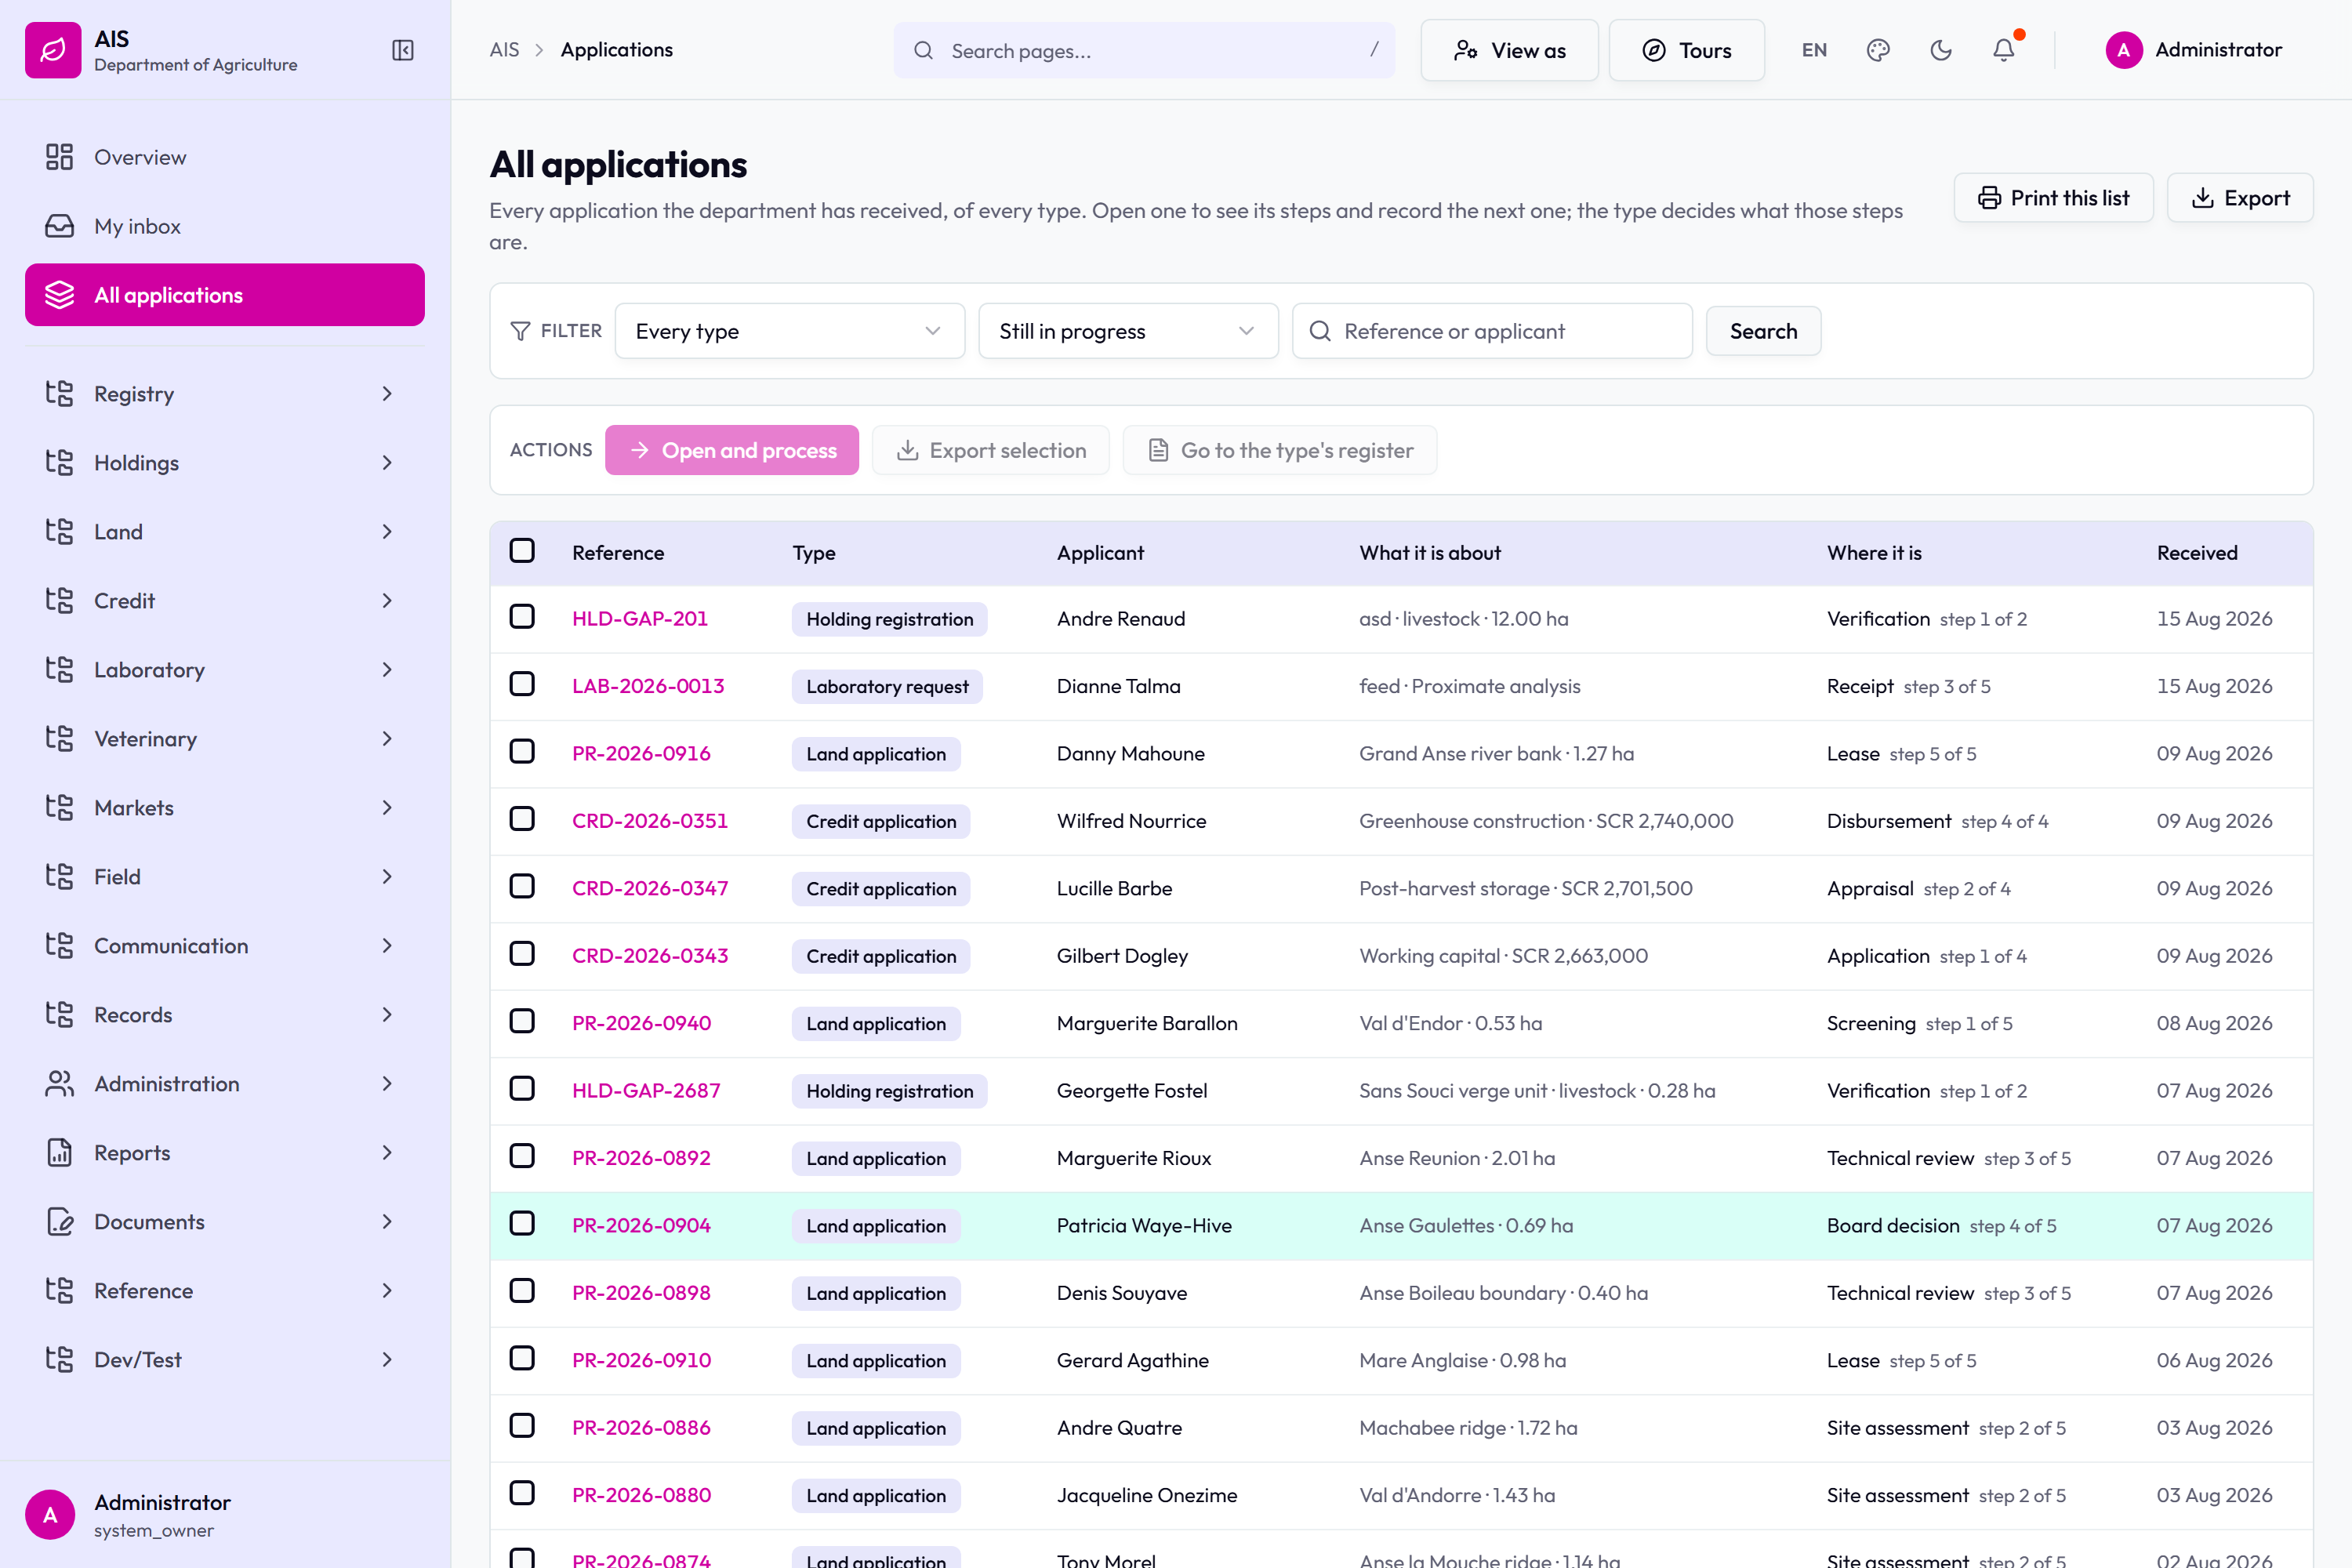Start Tours from top bar

coord(1686,50)
